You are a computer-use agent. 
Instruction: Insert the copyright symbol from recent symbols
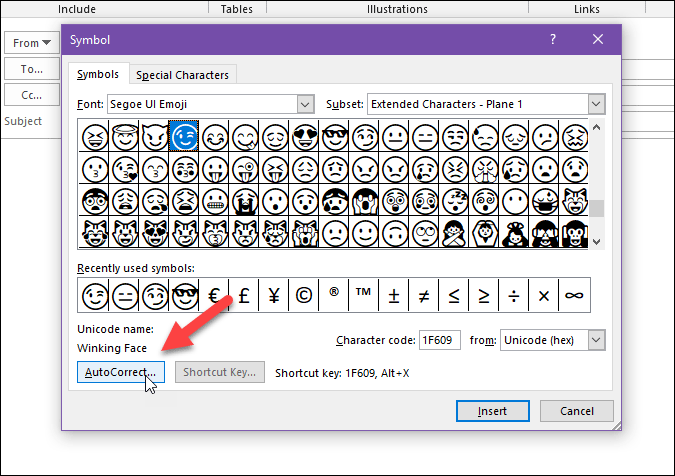(x=303, y=295)
